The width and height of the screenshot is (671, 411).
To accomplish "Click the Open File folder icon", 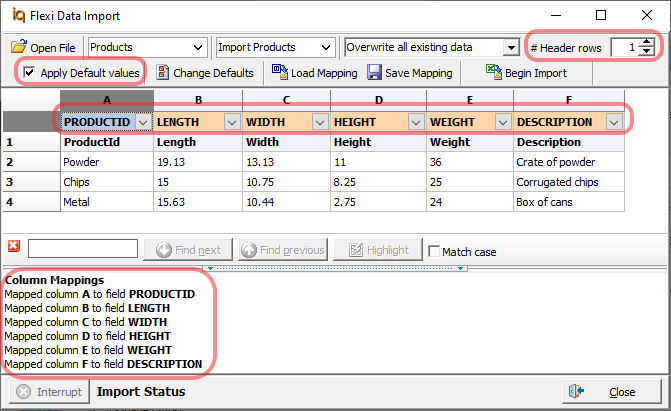I will [19, 46].
